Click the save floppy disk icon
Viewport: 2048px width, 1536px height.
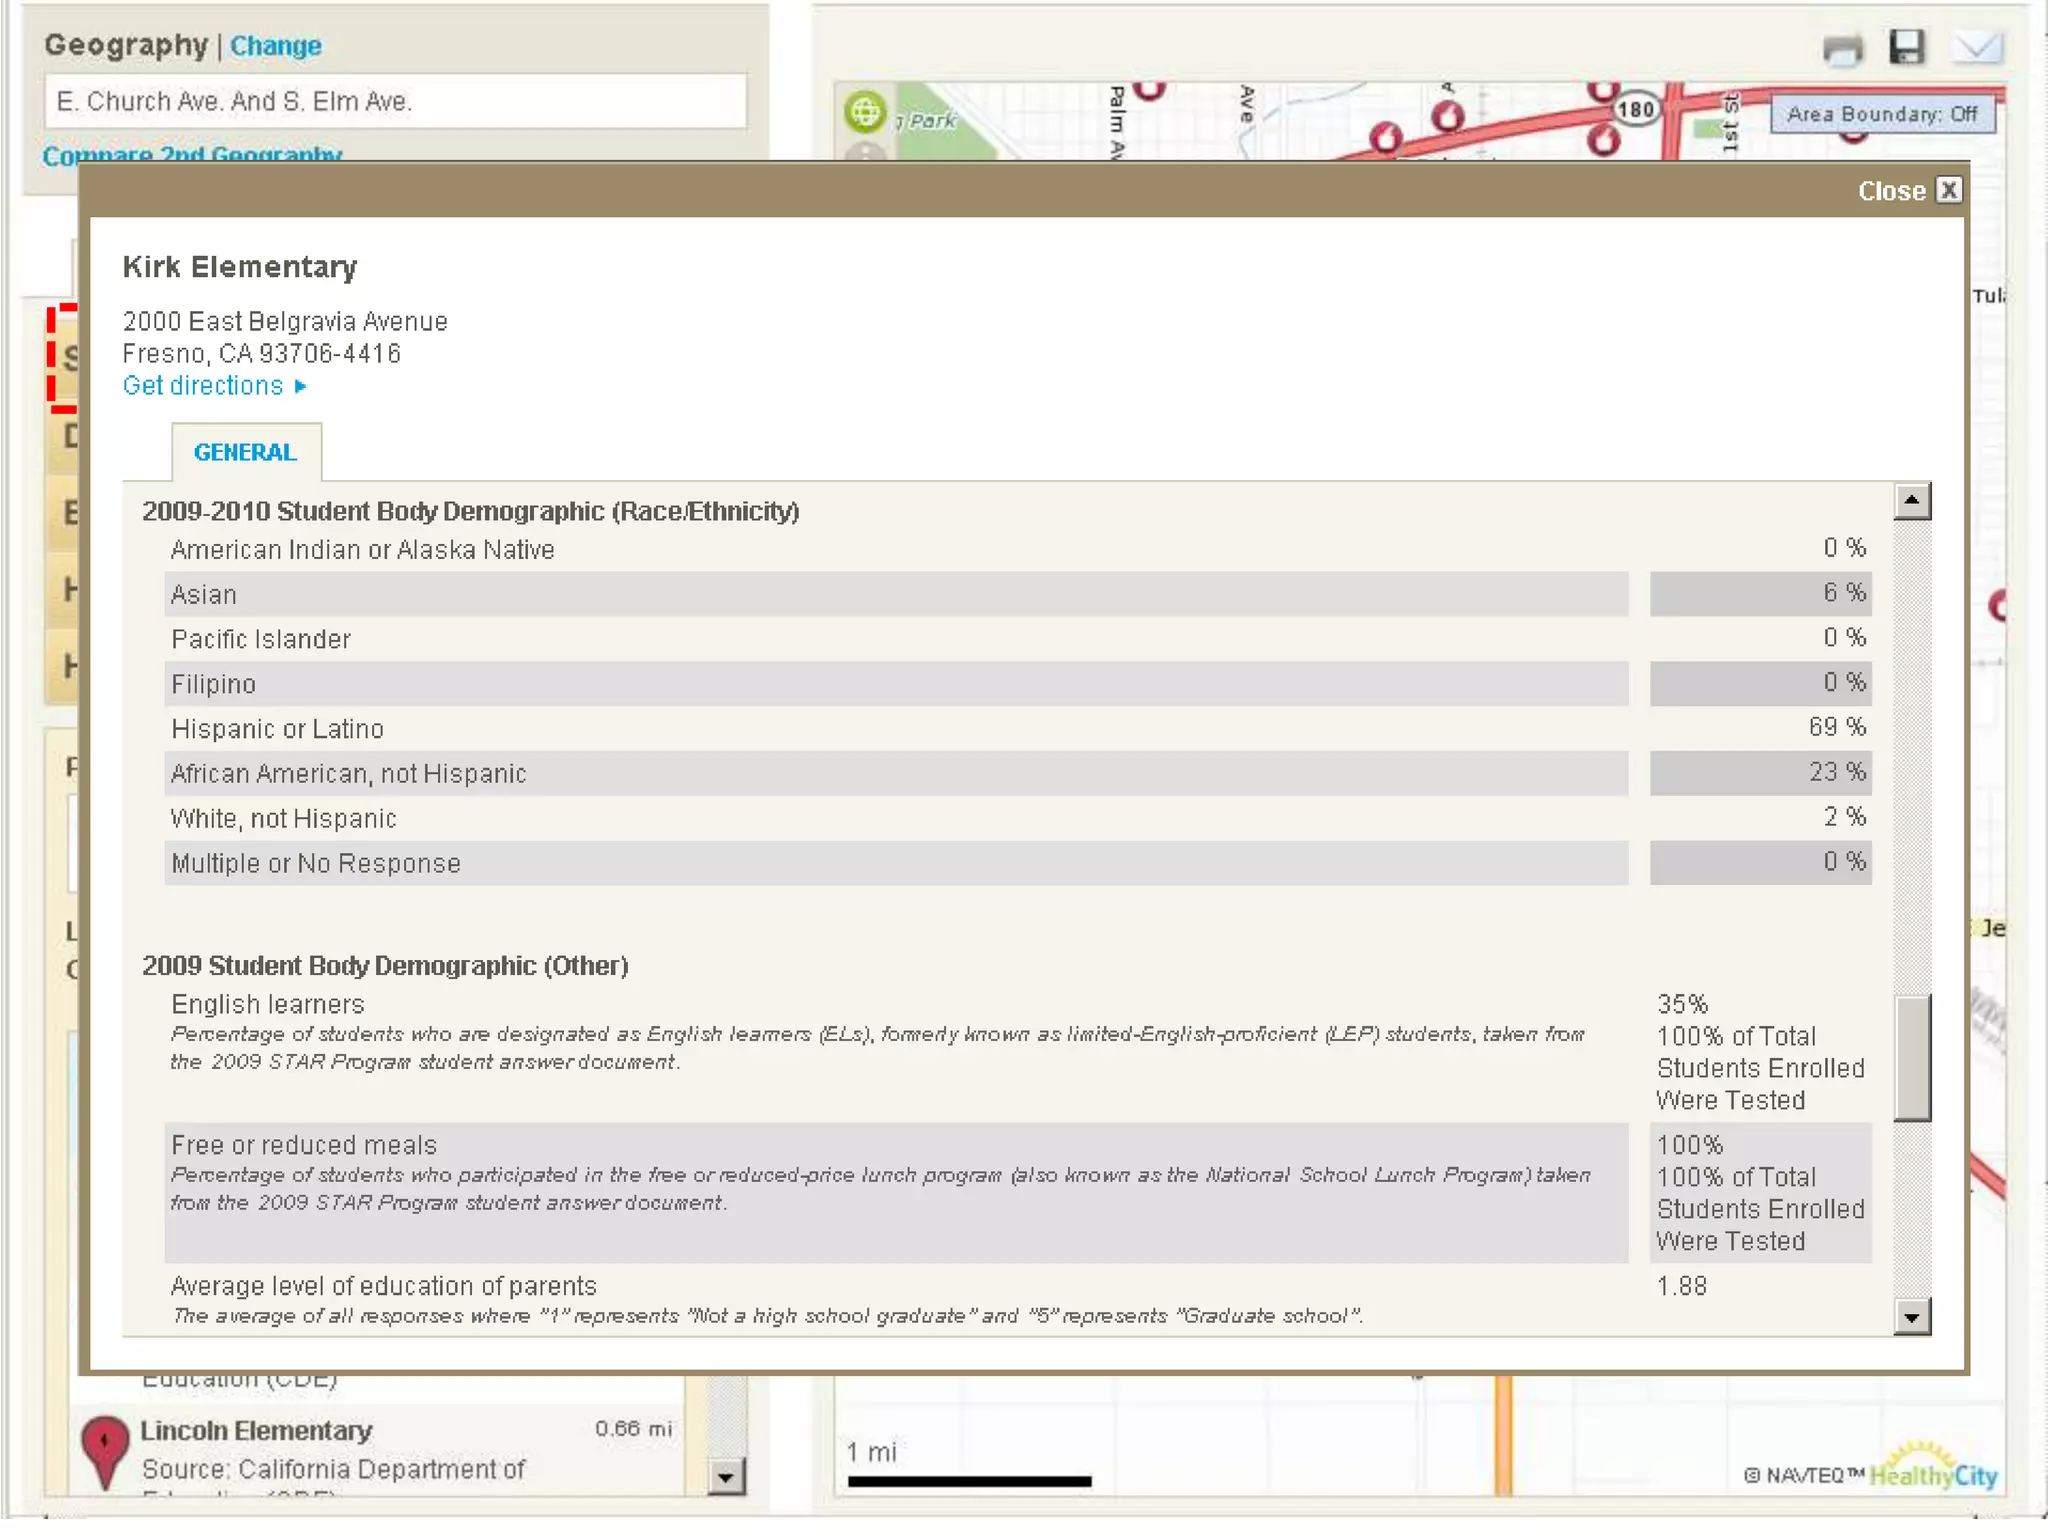(x=1907, y=47)
